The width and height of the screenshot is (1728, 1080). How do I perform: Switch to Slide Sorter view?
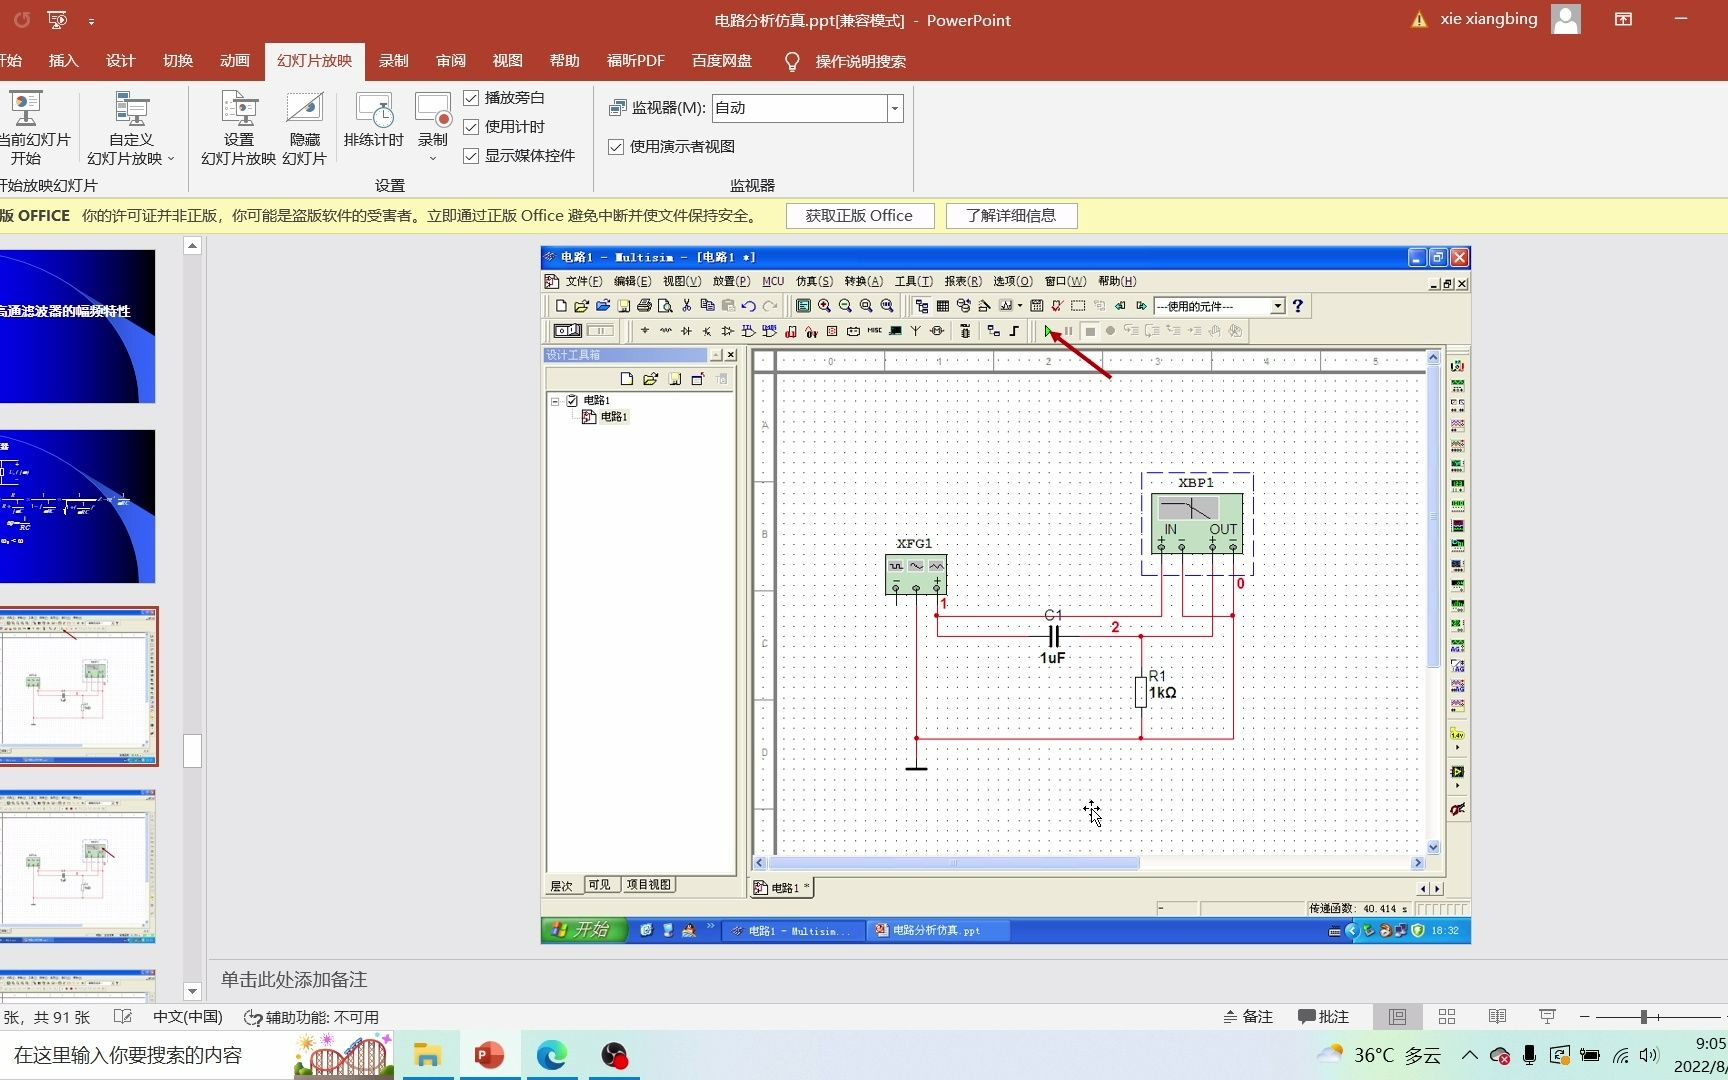pos(1447,1017)
